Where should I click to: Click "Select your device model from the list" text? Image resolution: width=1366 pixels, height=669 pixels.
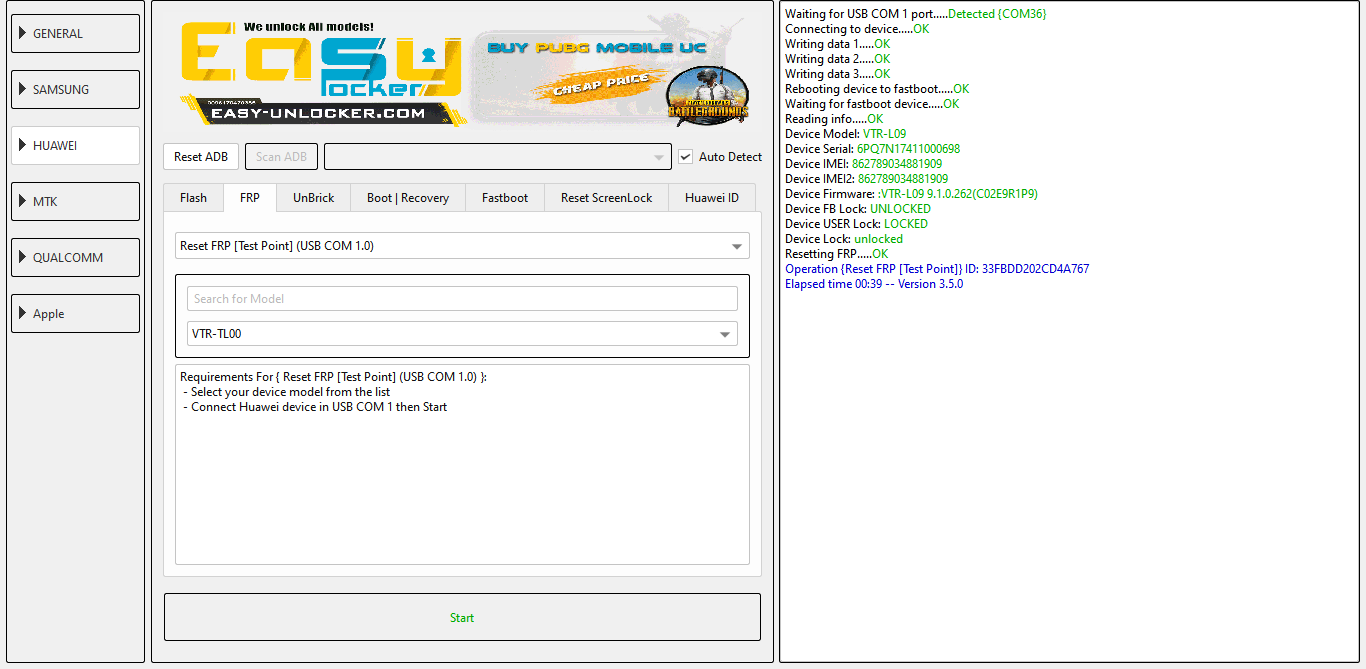pos(291,392)
